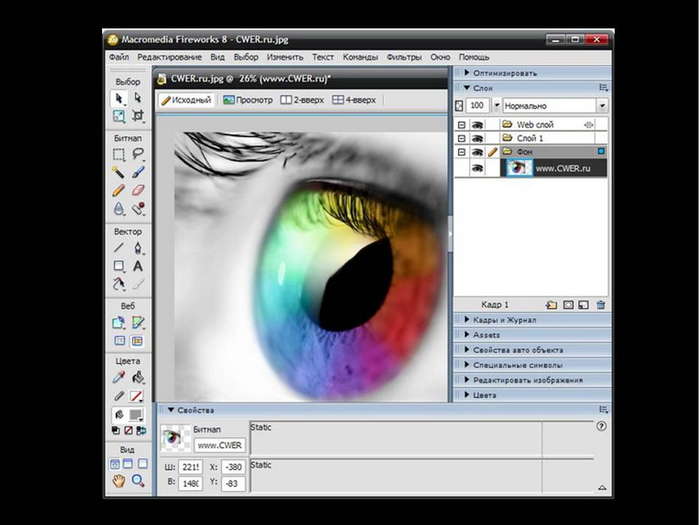Select the Magic Wand tool
The image size is (700, 525).
tap(118, 172)
